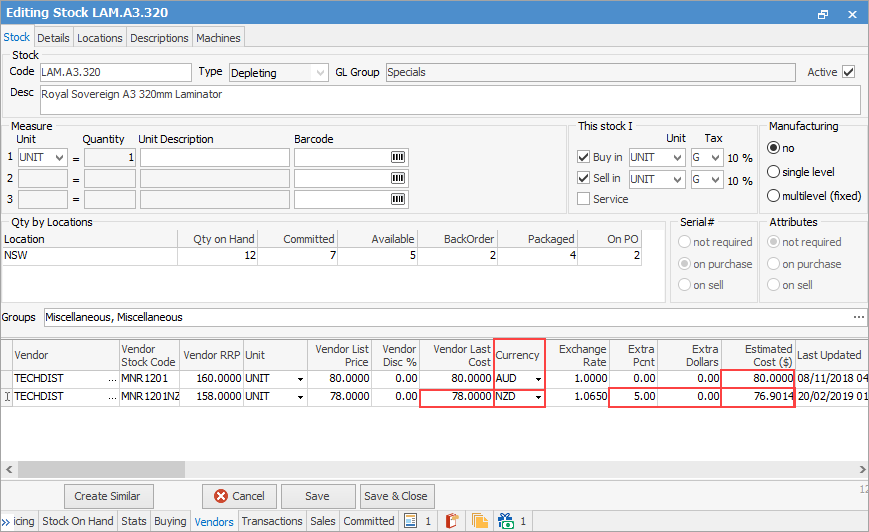
Task: Switch to the Descriptions tab
Action: point(159,38)
